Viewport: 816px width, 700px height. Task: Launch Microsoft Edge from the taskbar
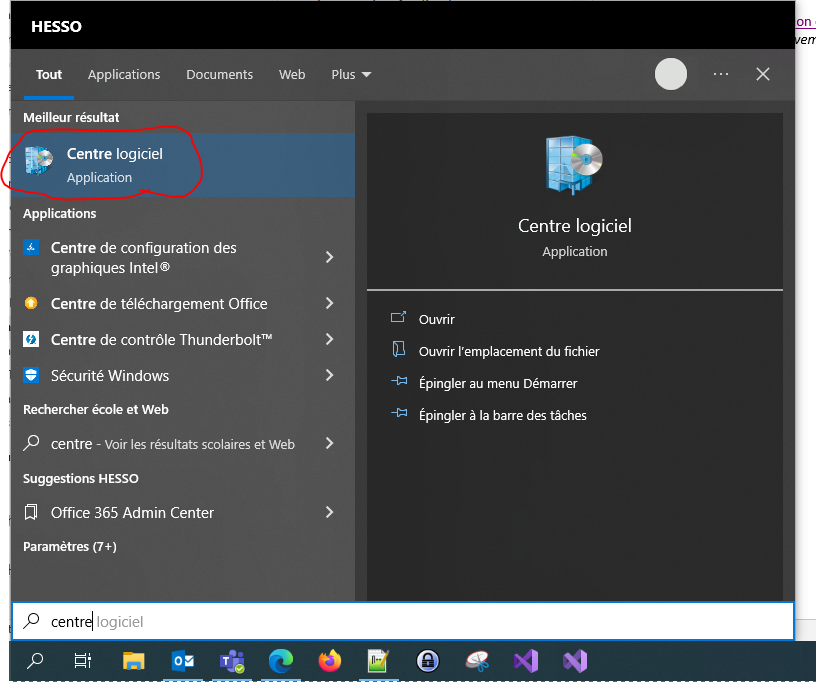pyautogui.click(x=281, y=661)
